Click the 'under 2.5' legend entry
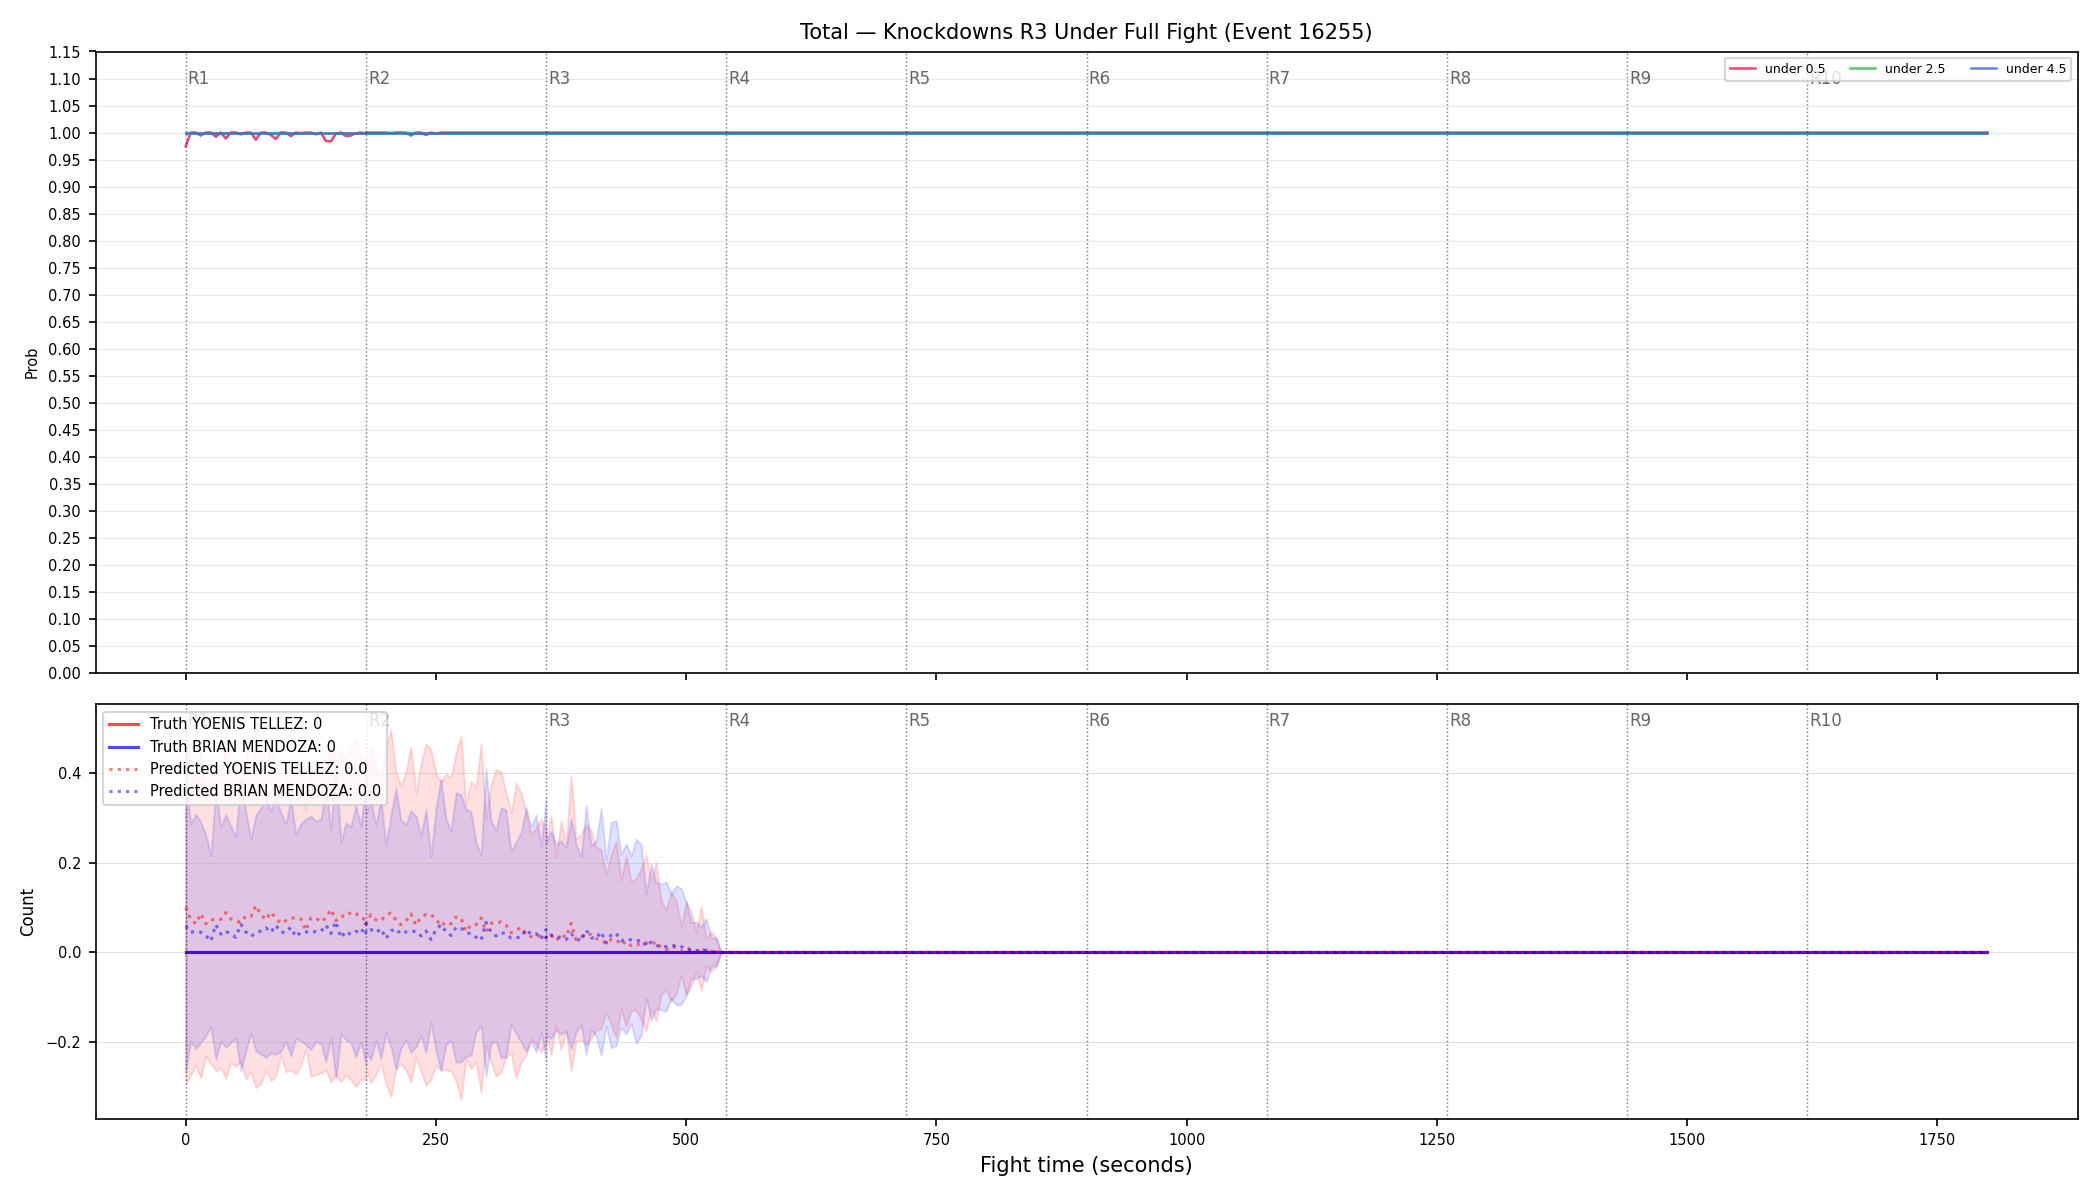 point(1898,69)
